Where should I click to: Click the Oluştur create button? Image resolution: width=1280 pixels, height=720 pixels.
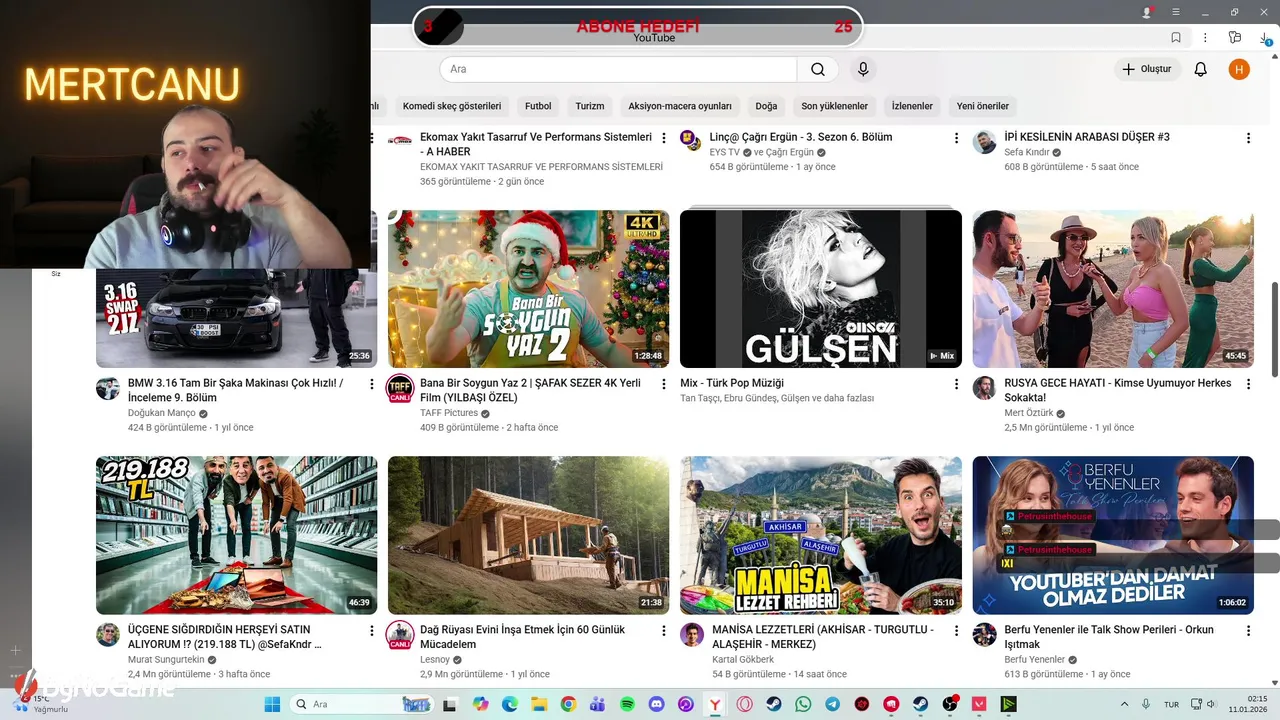1147,69
